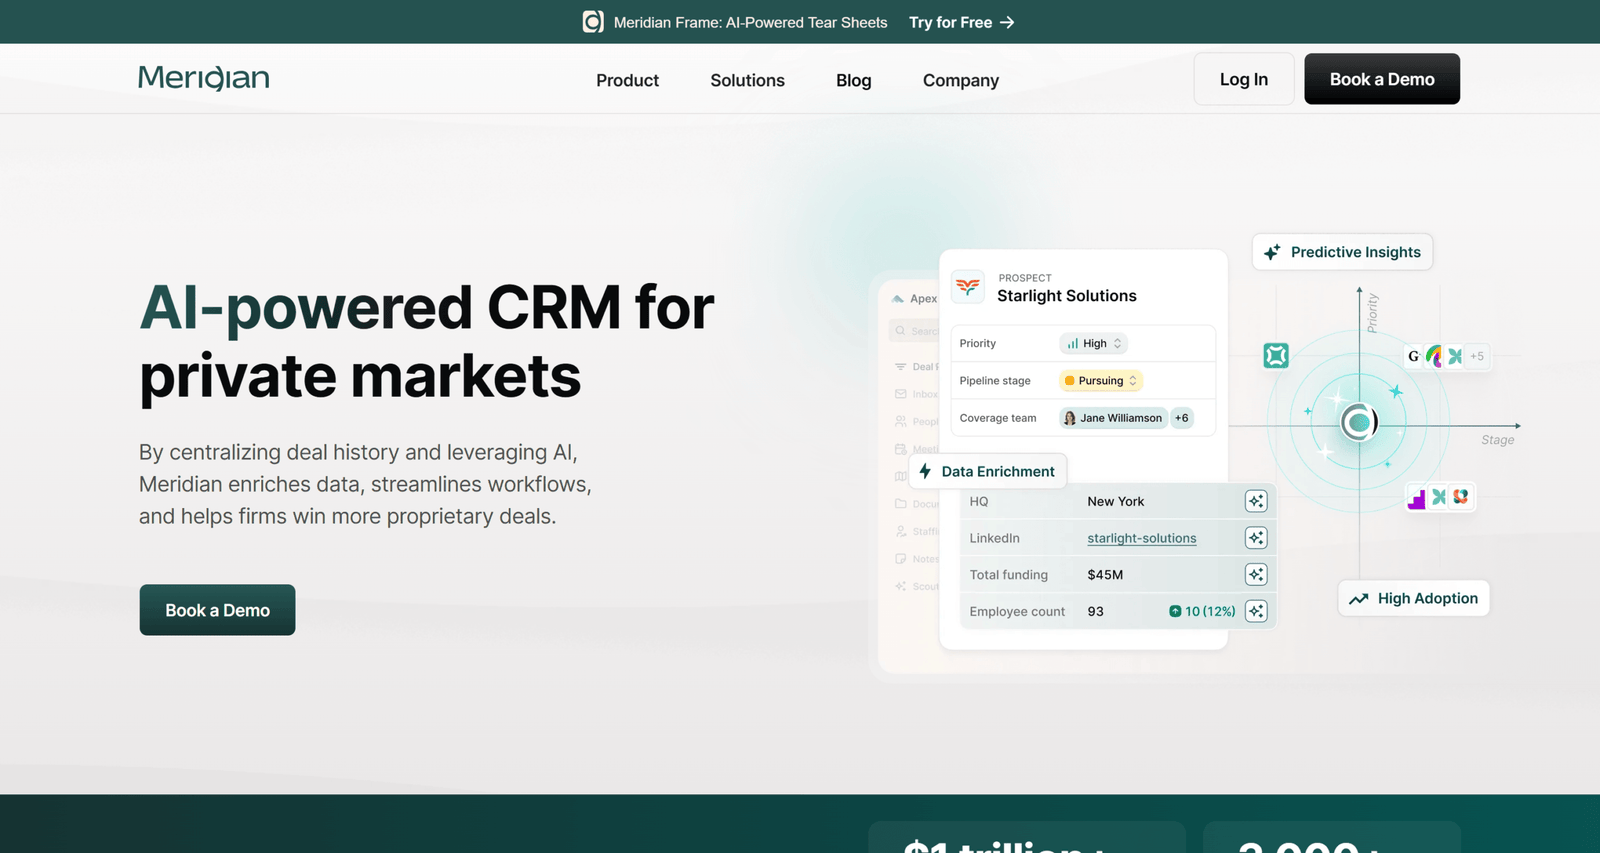Click the Starlight Solutions logo icon
Image resolution: width=1600 pixels, height=853 pixels.
[x=967, y=287]
